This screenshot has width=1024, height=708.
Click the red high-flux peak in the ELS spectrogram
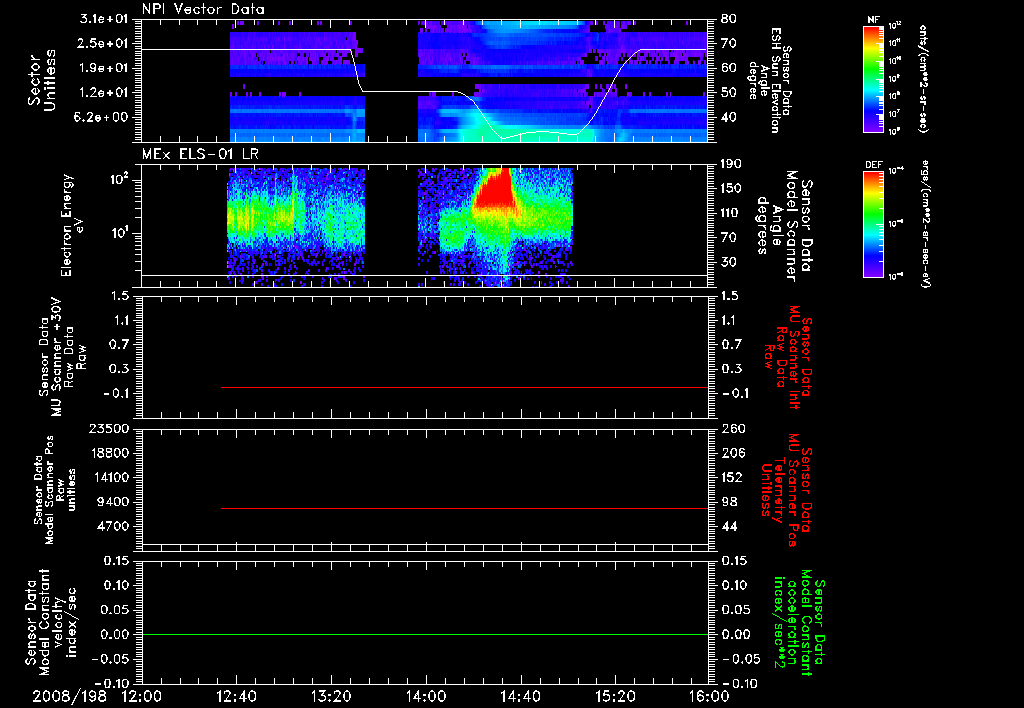point(498,189)
